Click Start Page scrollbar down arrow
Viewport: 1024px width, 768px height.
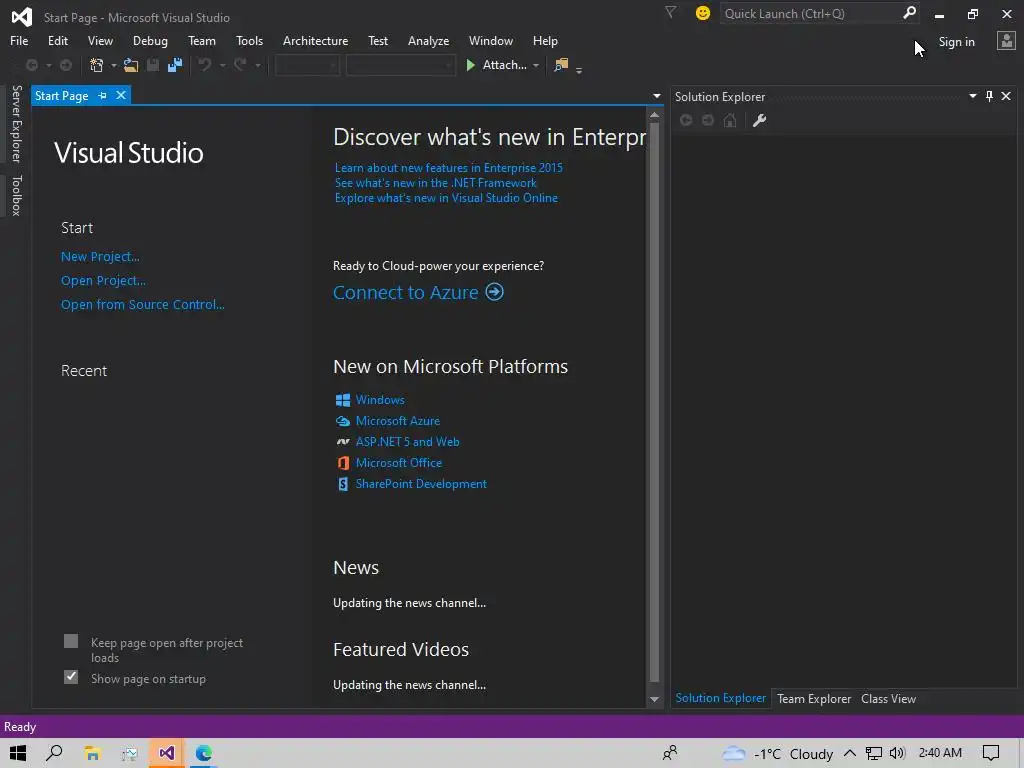[654, 699]
